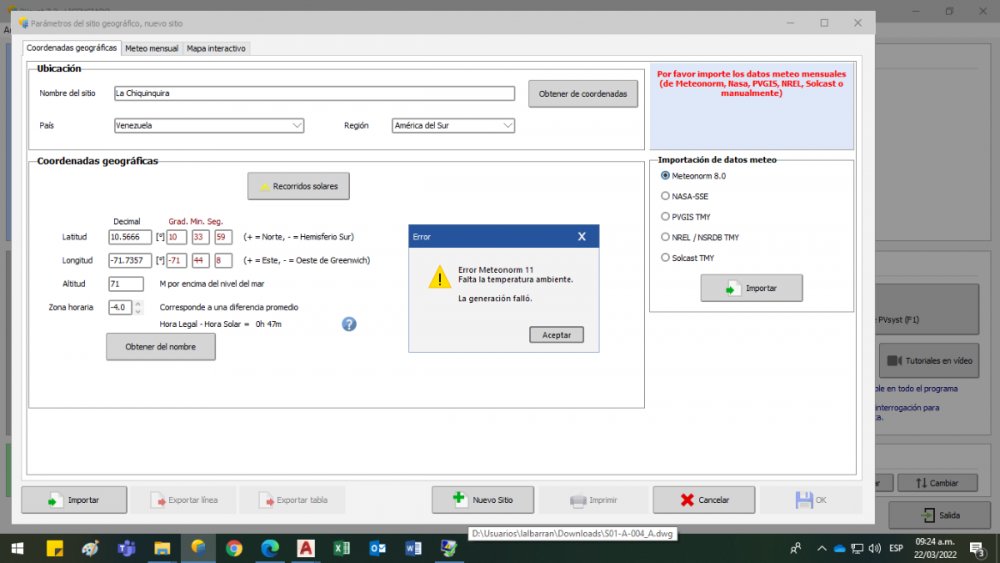
Task: Click the Nombre del sitio text field
Action: [x=314, y=93]
